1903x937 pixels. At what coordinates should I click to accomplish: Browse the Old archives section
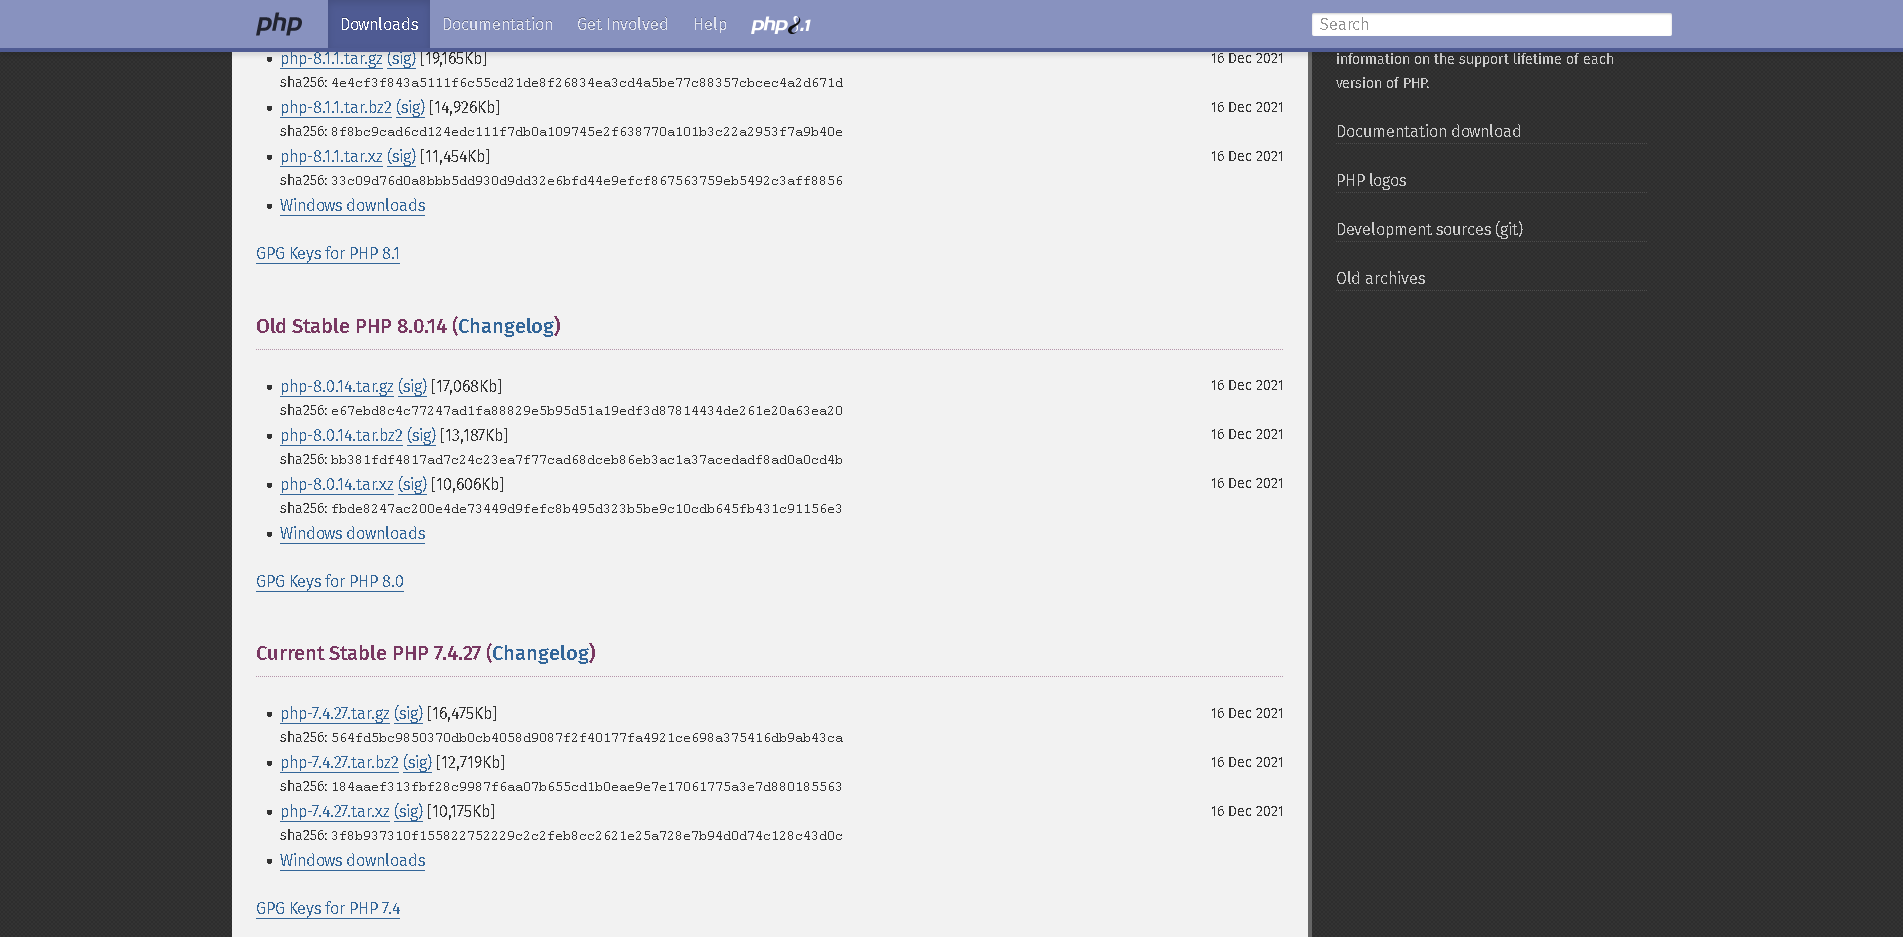pyautogui.click(x=1380, y=278)
